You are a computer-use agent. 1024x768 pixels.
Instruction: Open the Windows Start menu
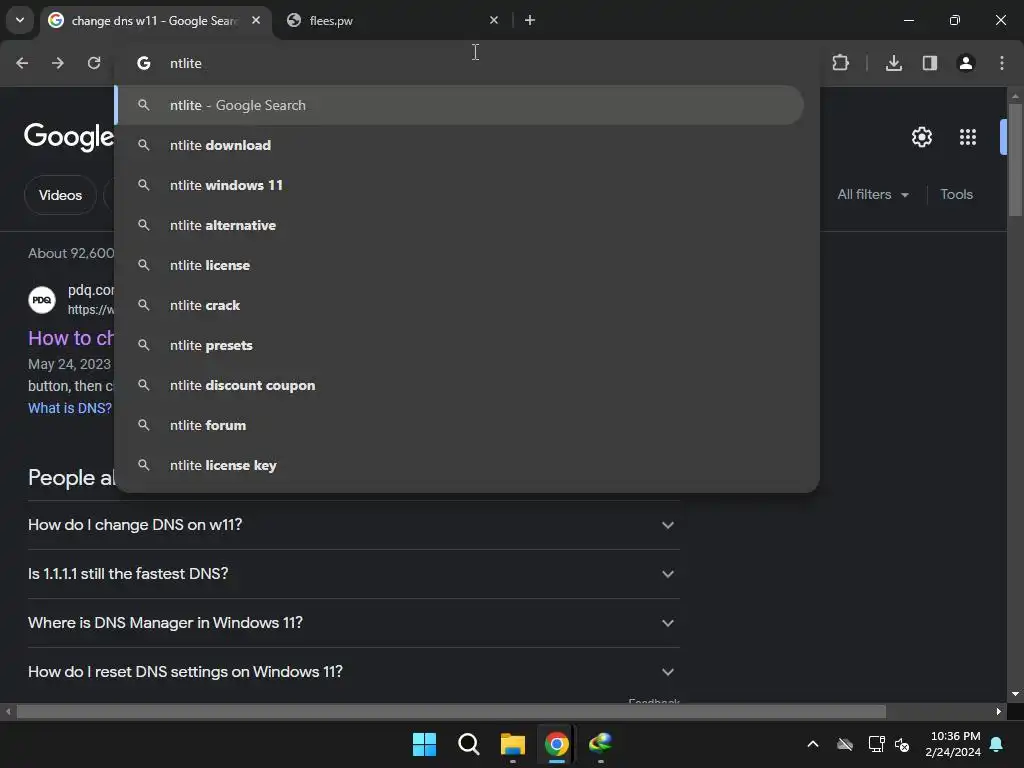pyautogui.click(x=424, y=744)
